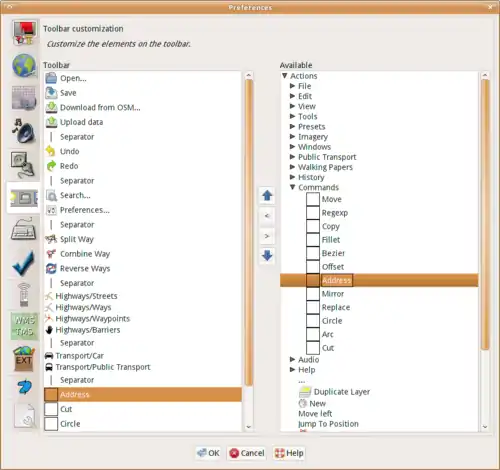The width and height of the screenshot is (500, 470).
Task: Confirm preferences with the OK button
Action: point(208,453)
